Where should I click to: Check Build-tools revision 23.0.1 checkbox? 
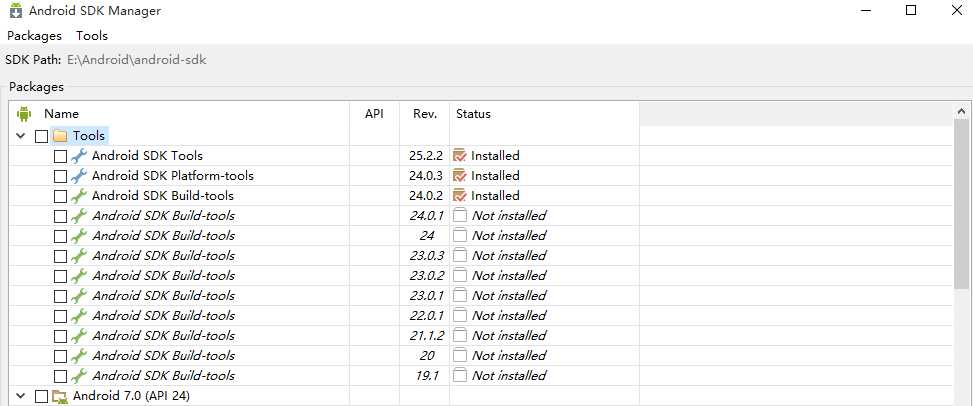pyautogui.click(x=60, y=296)
